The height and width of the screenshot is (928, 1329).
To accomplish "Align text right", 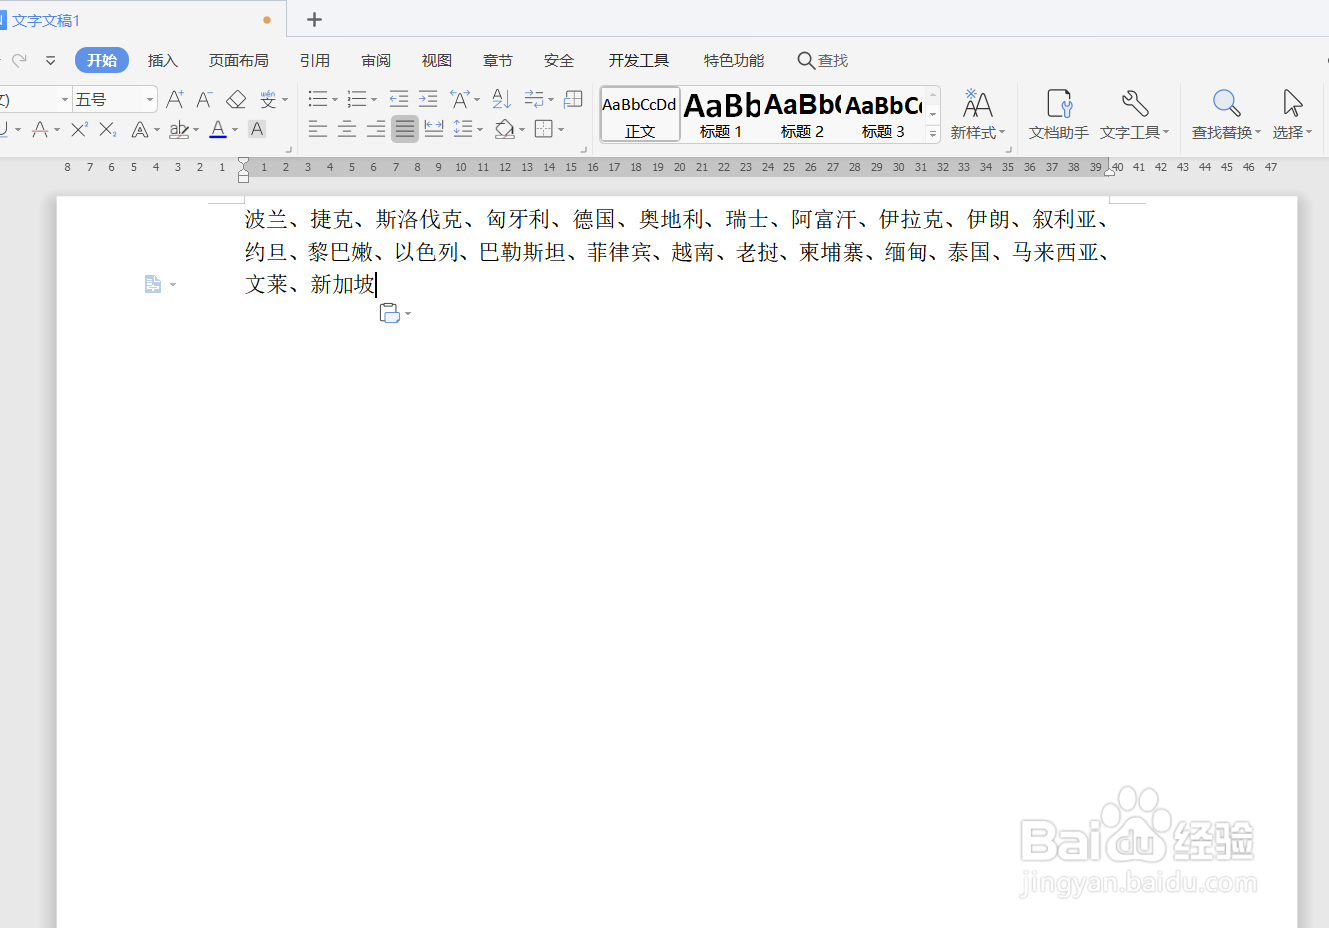I will point(376,129).
